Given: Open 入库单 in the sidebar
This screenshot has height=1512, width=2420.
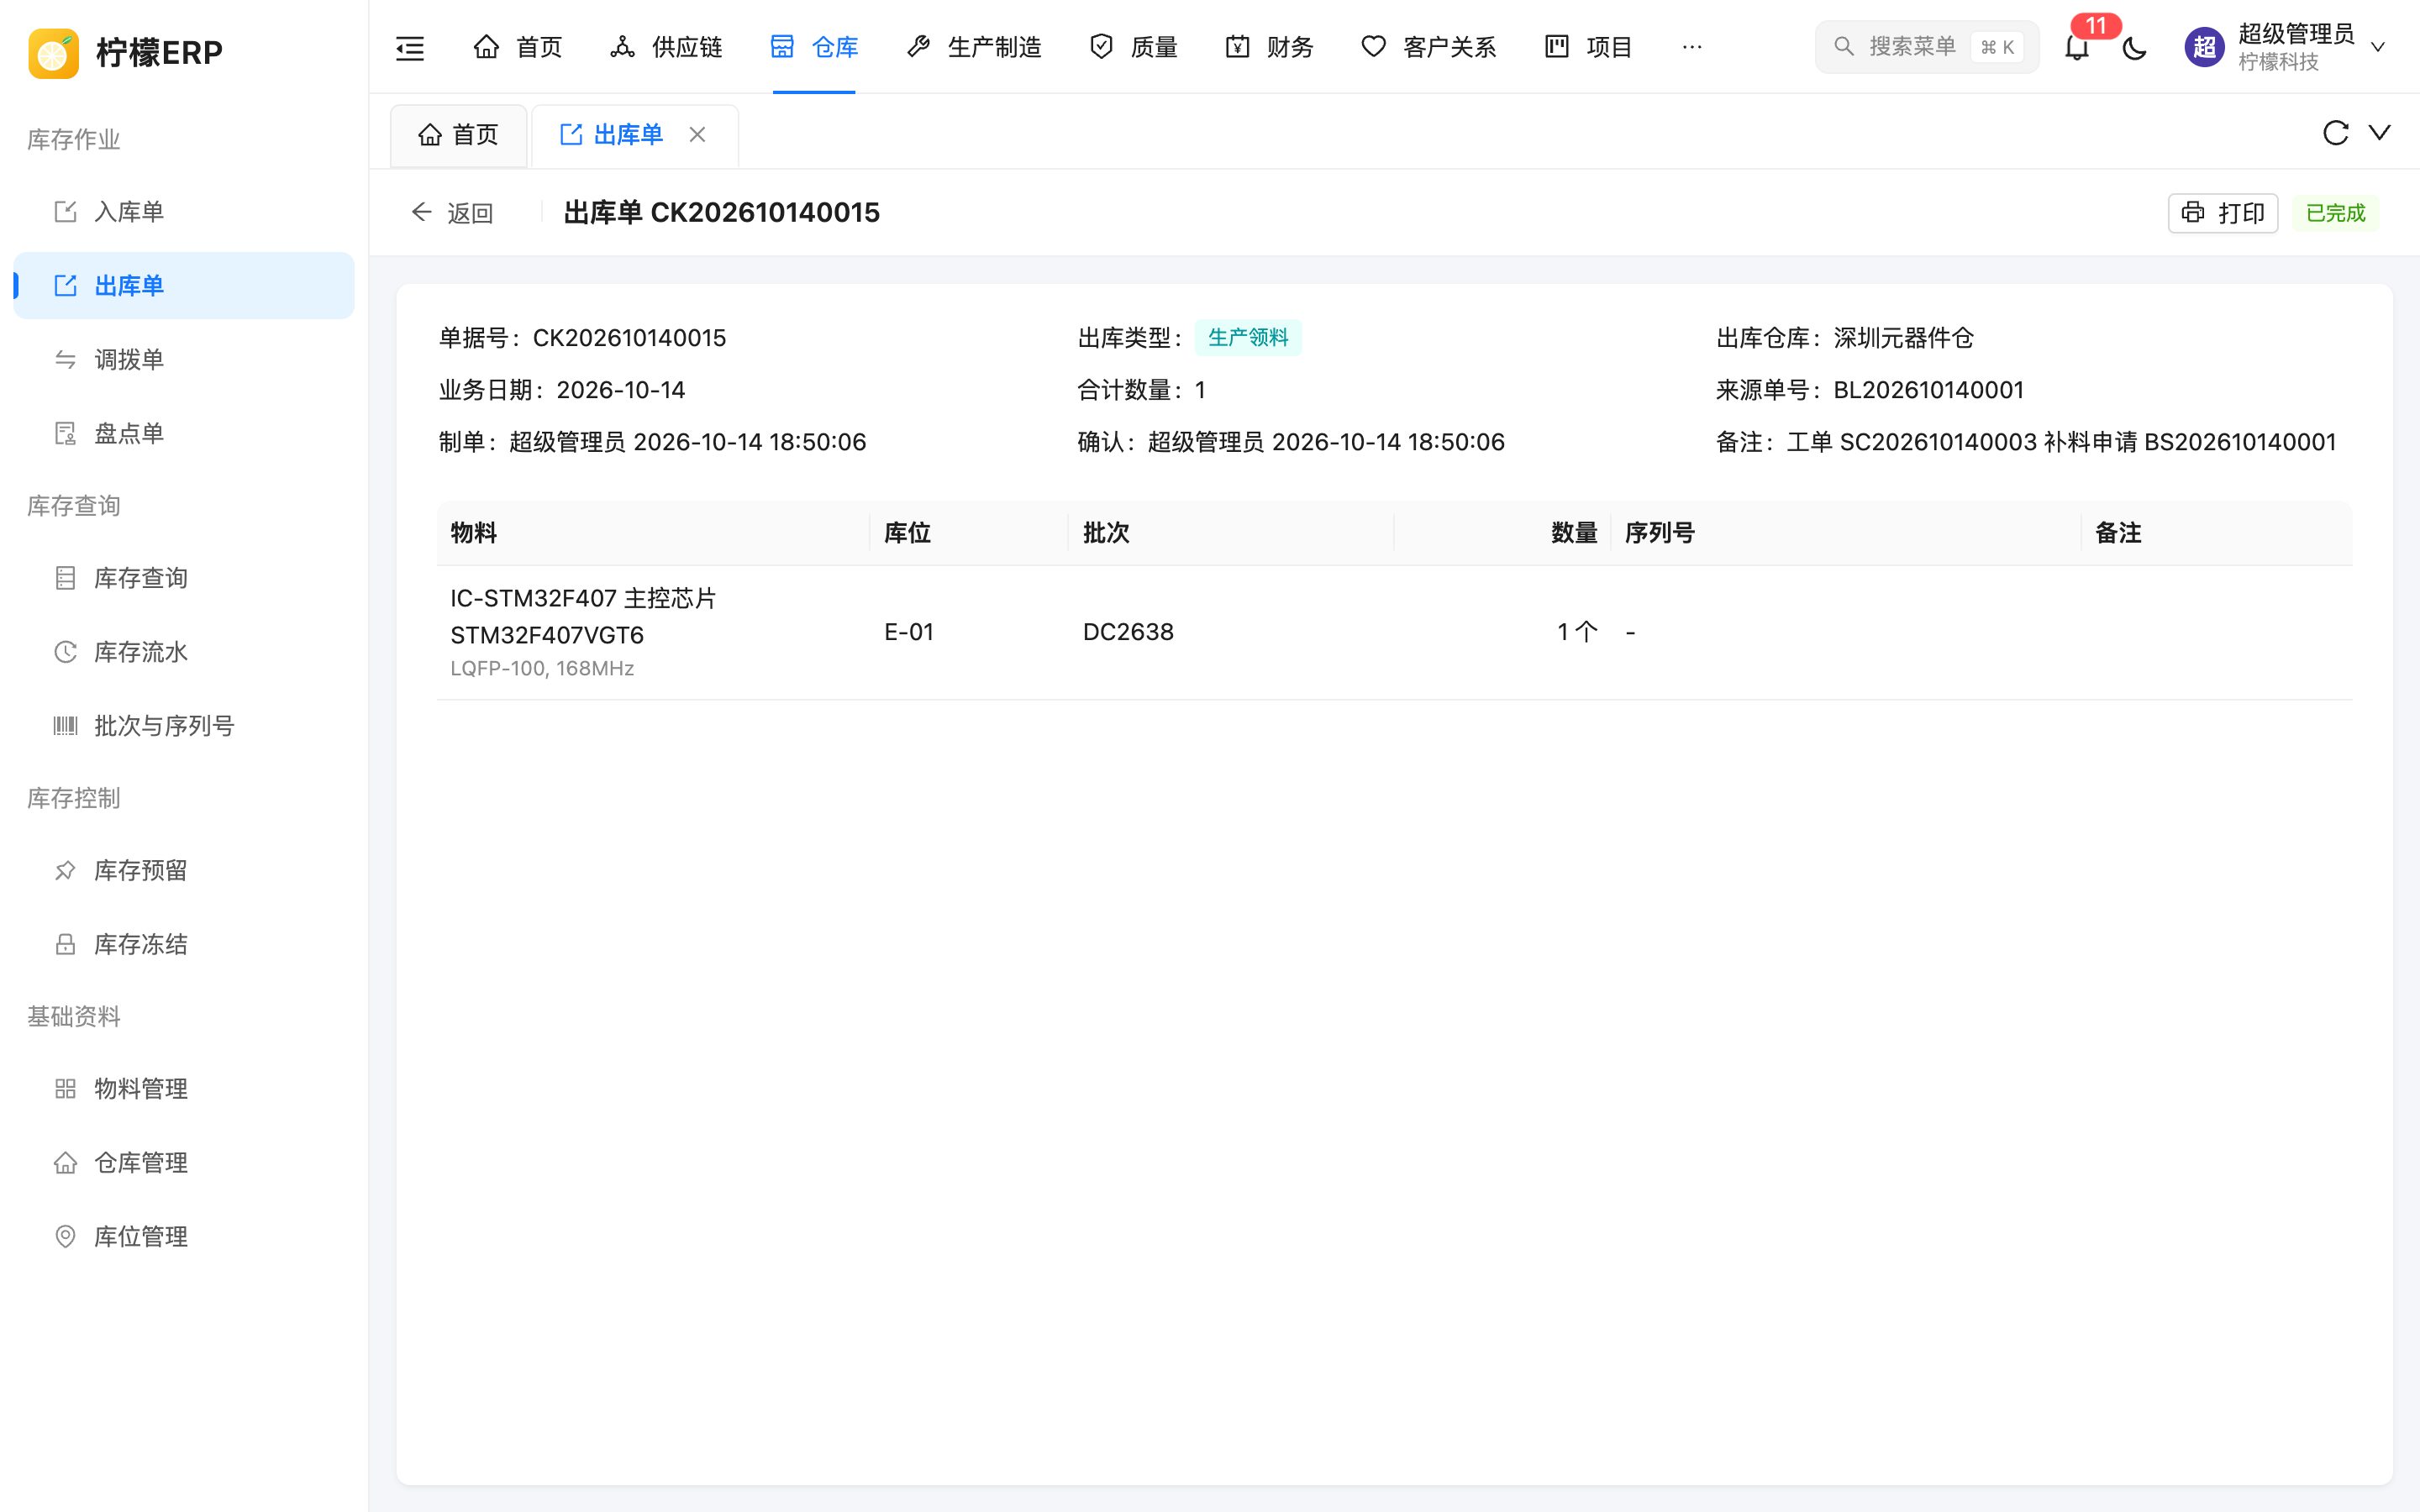Looking at the screenshot, I should 184,212.
